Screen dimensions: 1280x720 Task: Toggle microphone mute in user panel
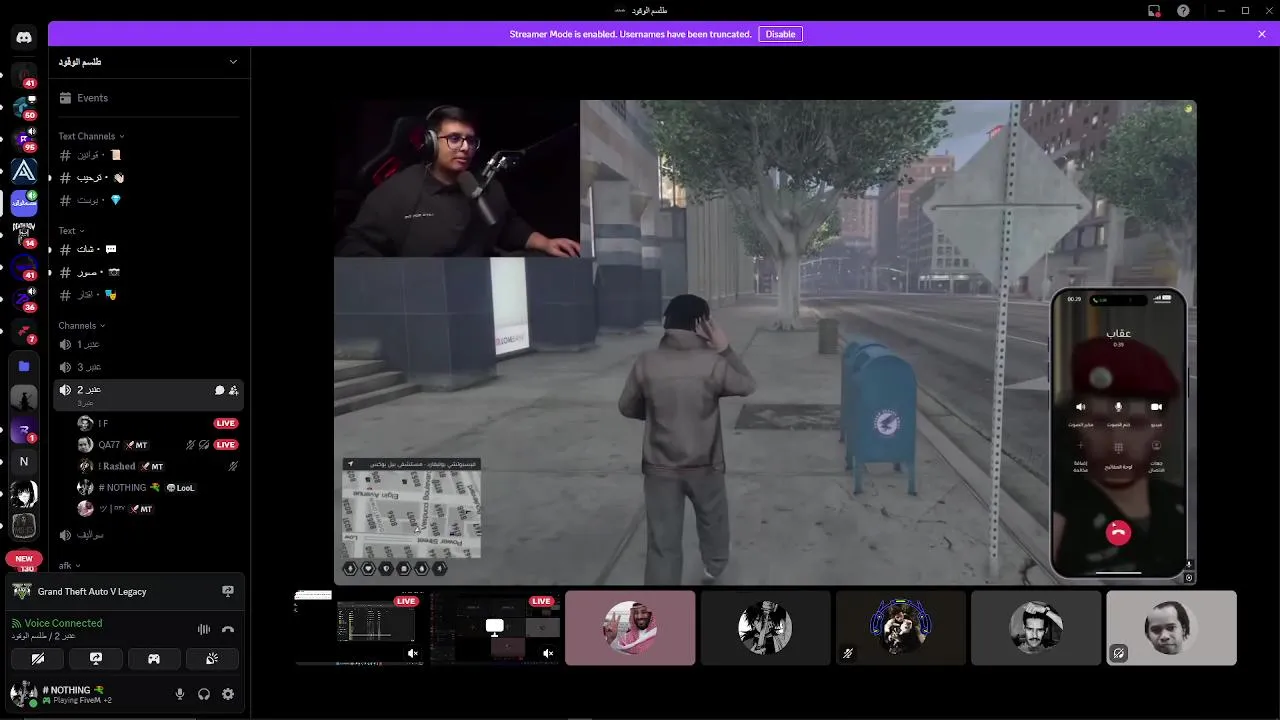(x=180, y=694)
